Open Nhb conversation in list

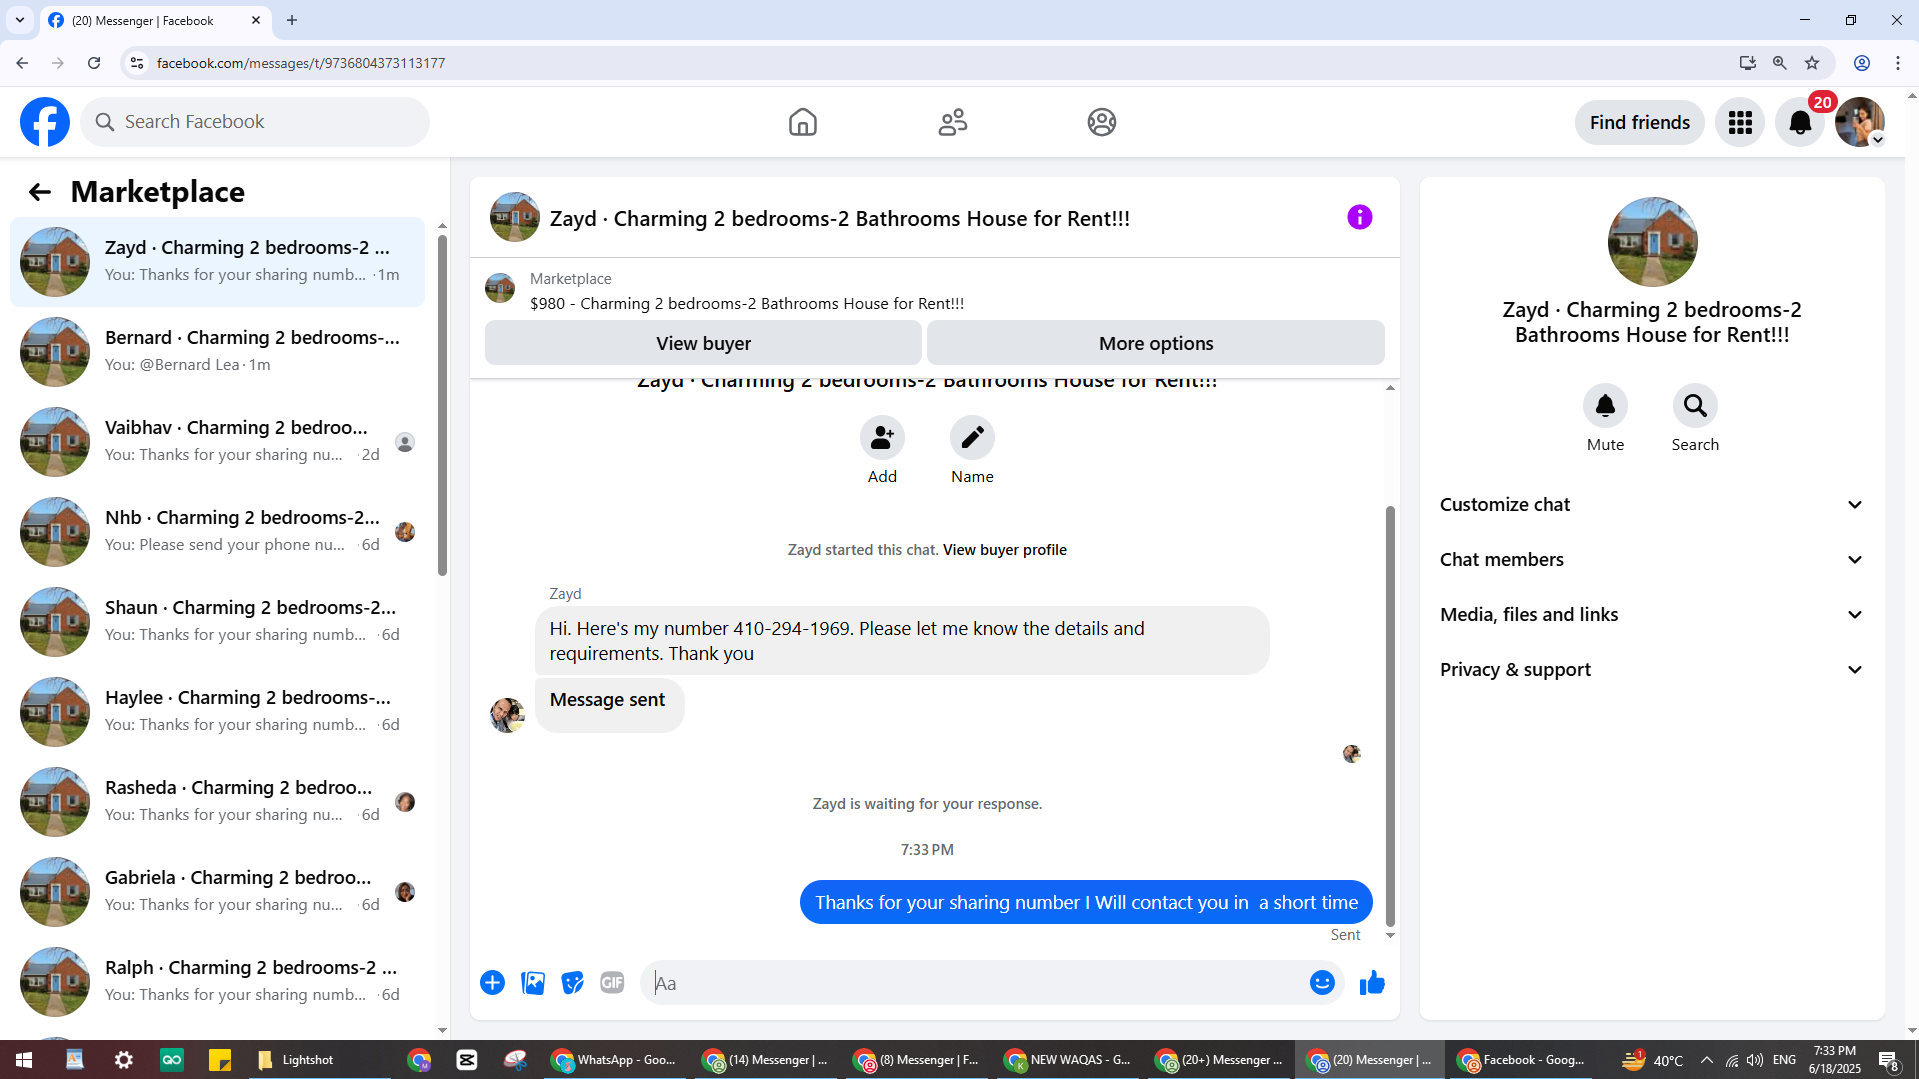click(x=217, y=532)
